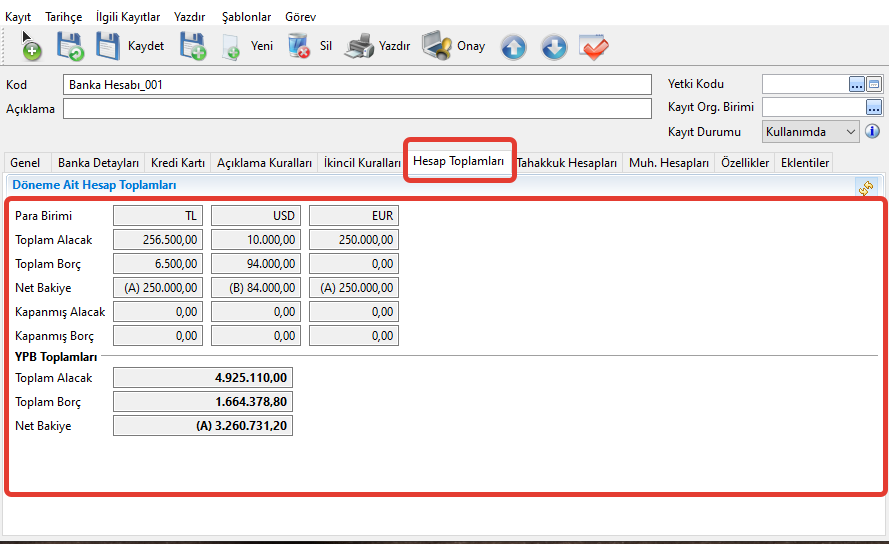The width and height of the screenshot is (889, 544).
Task: Refresh account totals with yellow arrows icon
Action: [866, 187]
